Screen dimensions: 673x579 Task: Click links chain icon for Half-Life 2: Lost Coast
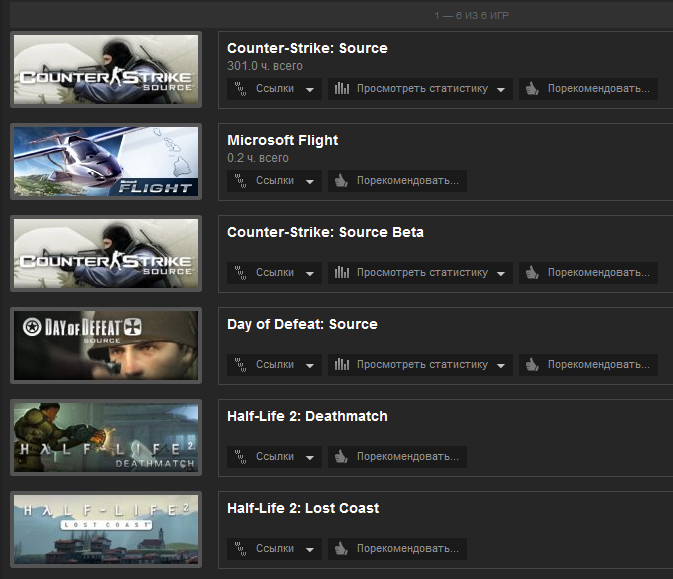(x=240, y=549)
